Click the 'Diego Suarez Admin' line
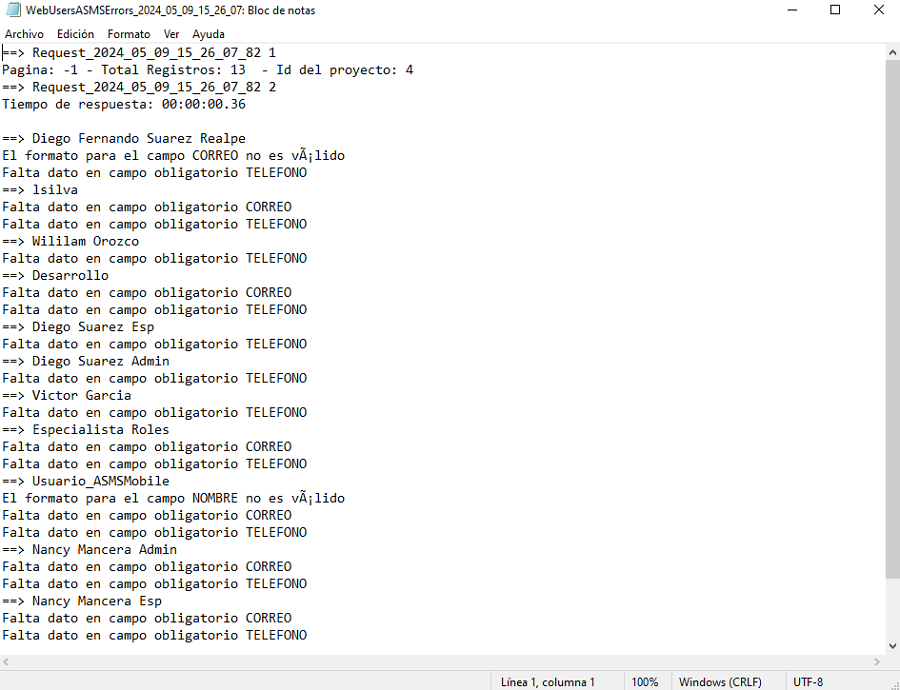 coord(86,361)
